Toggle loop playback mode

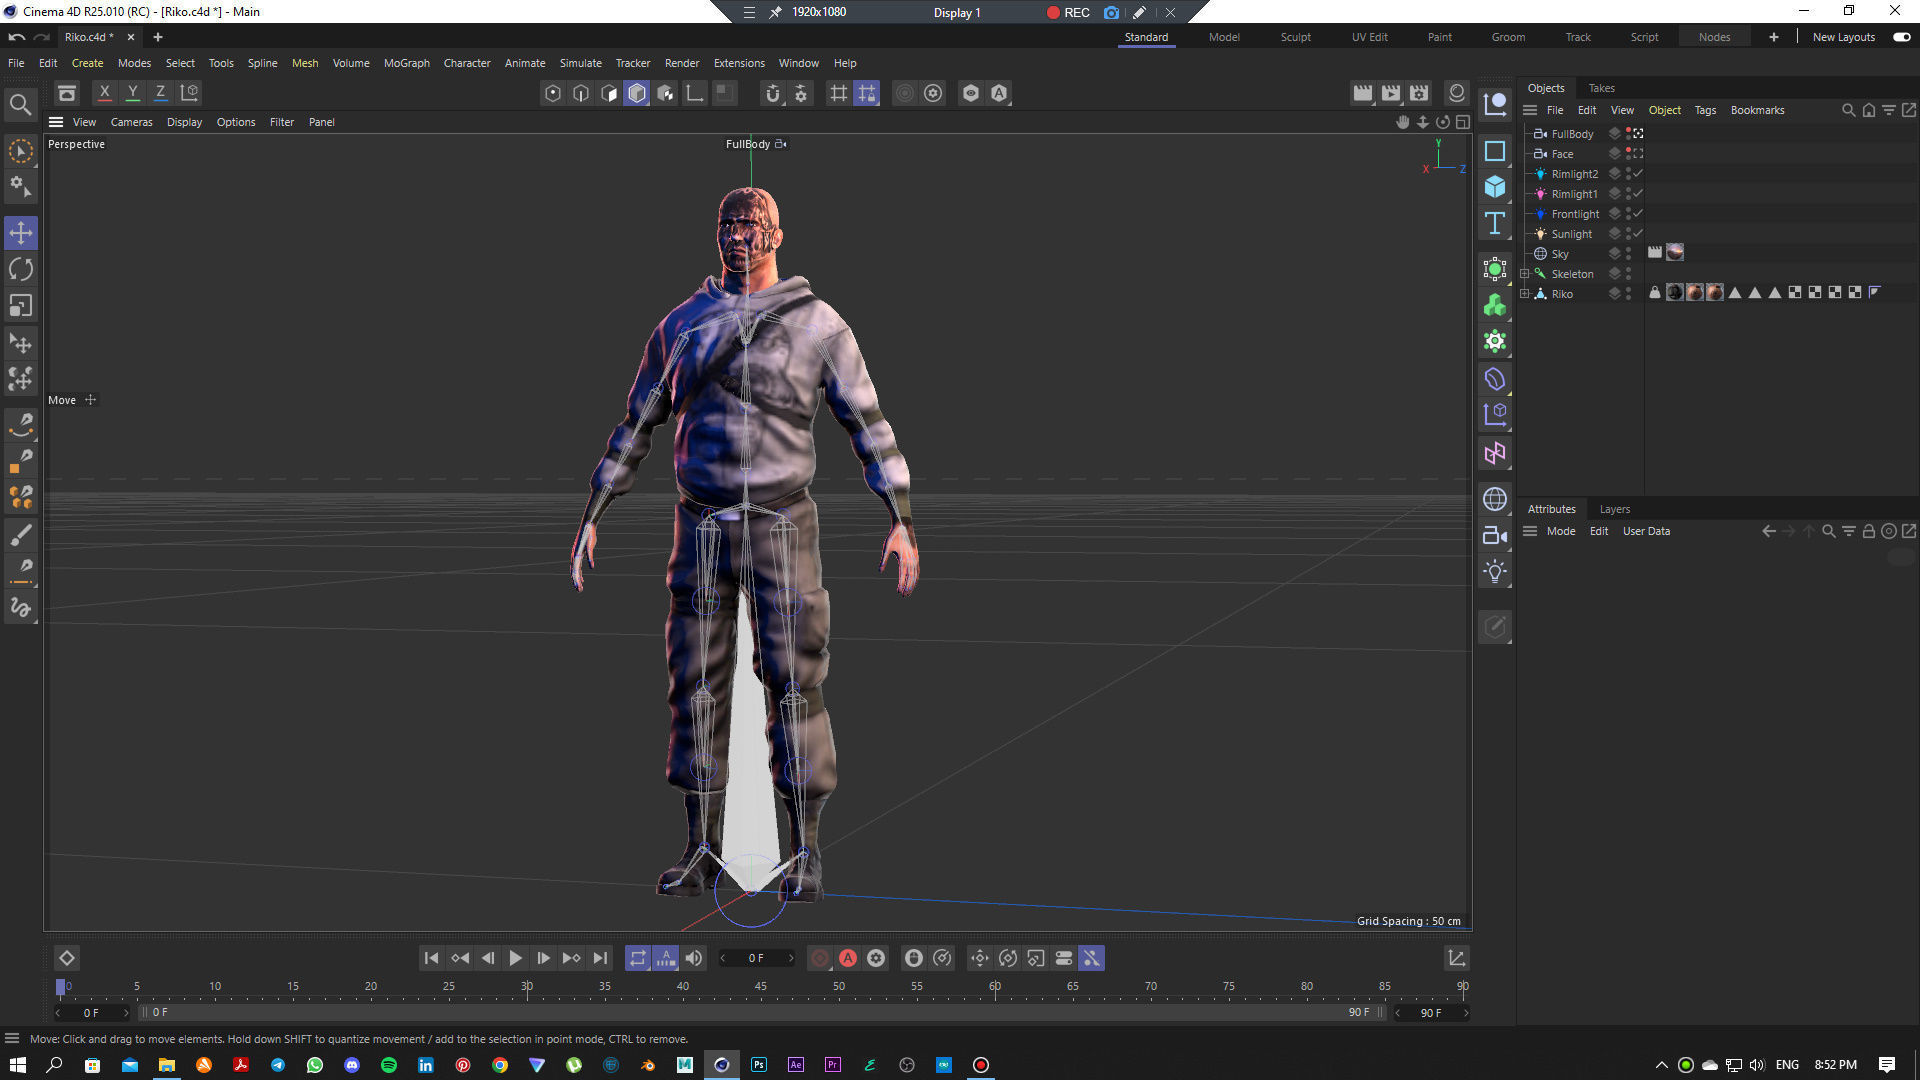[x=638, y=958]
